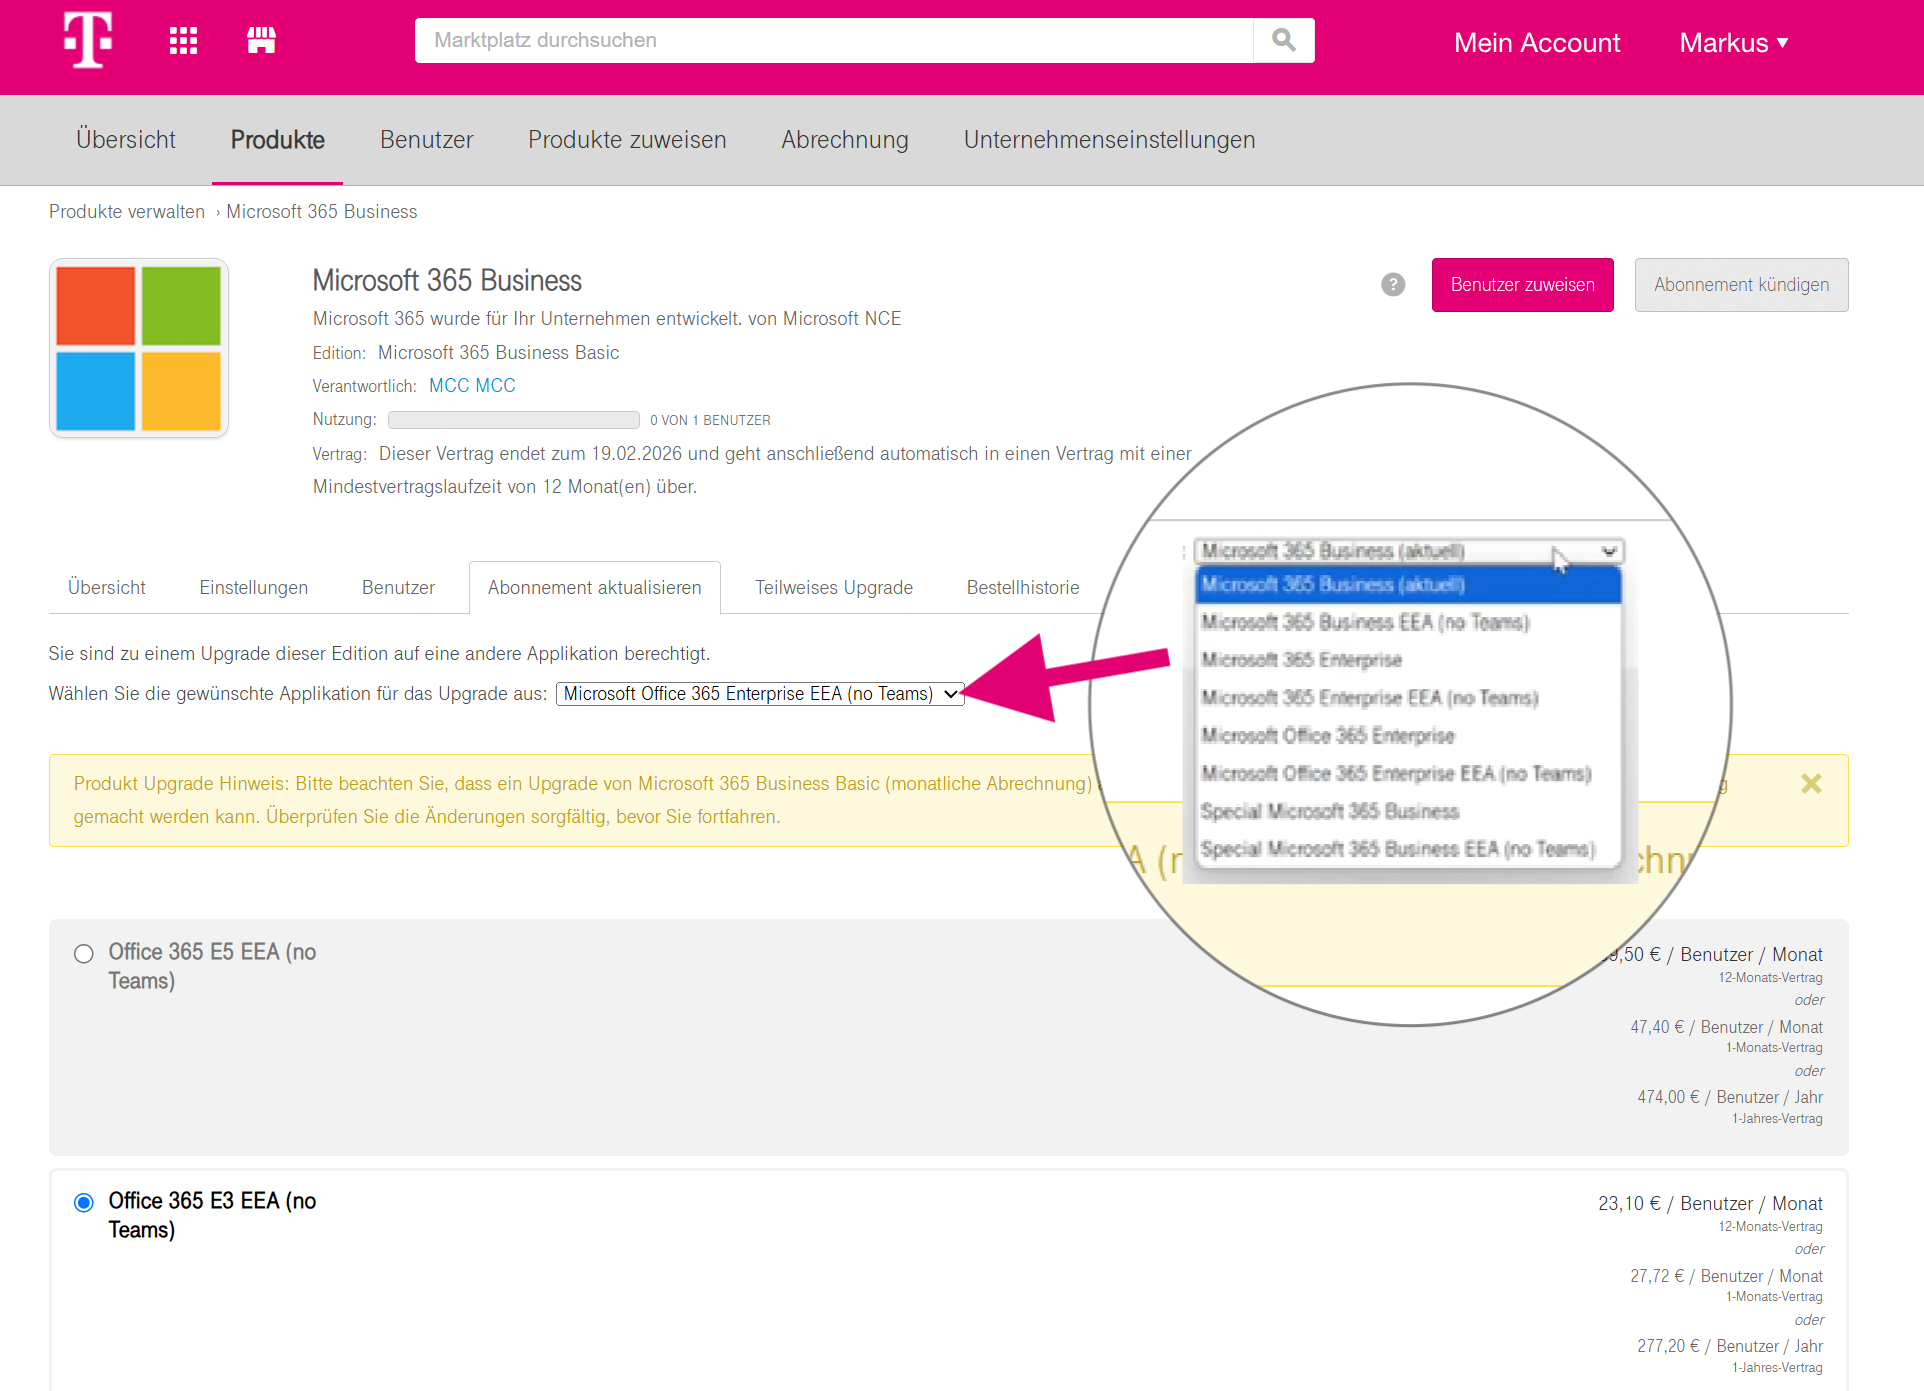Open the Teilweises Upgrade tab
The width and height of the screenshot is (1924, 1391).
(x=833, y=588)
